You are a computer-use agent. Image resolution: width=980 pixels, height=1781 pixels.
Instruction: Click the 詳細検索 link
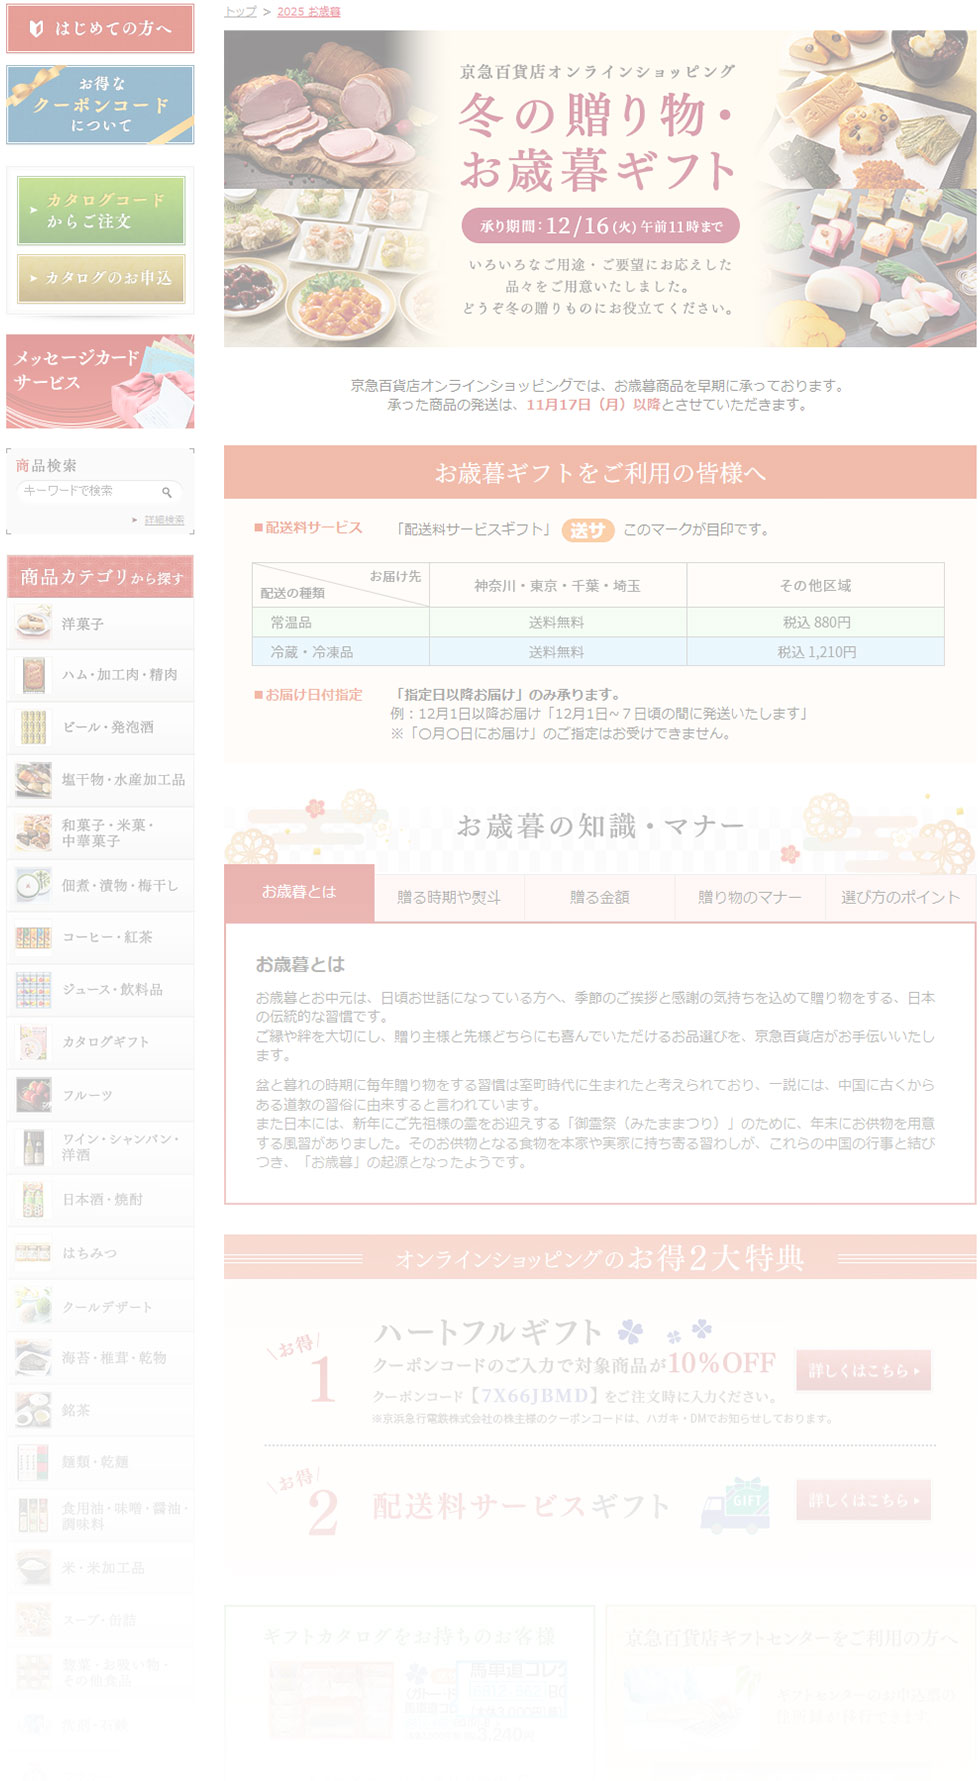(x=164, y=520)
